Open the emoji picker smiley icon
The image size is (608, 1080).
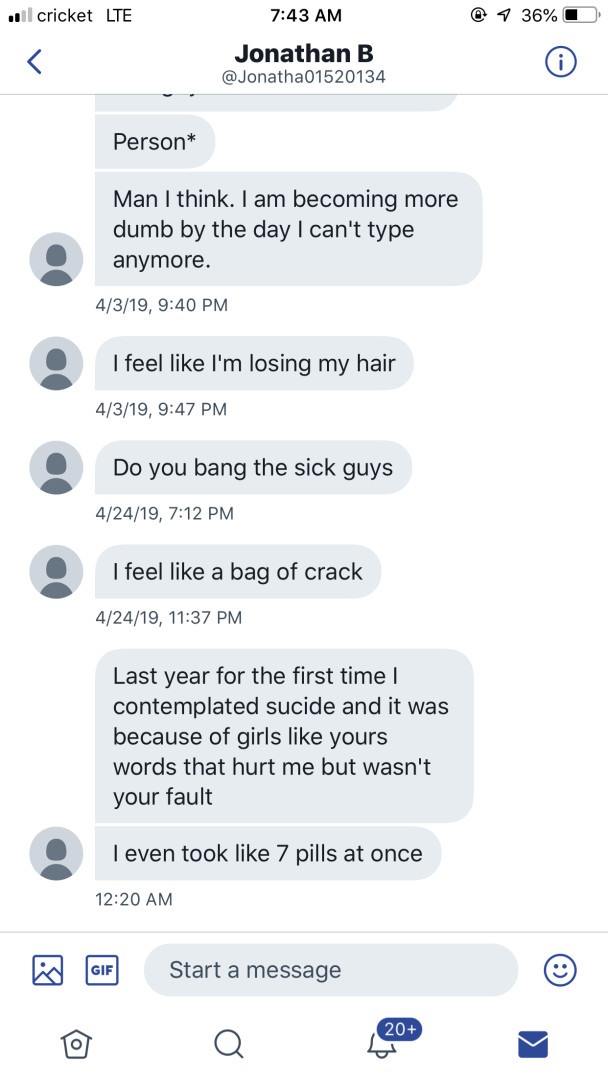pyautogui.click(x=560, y=969)
